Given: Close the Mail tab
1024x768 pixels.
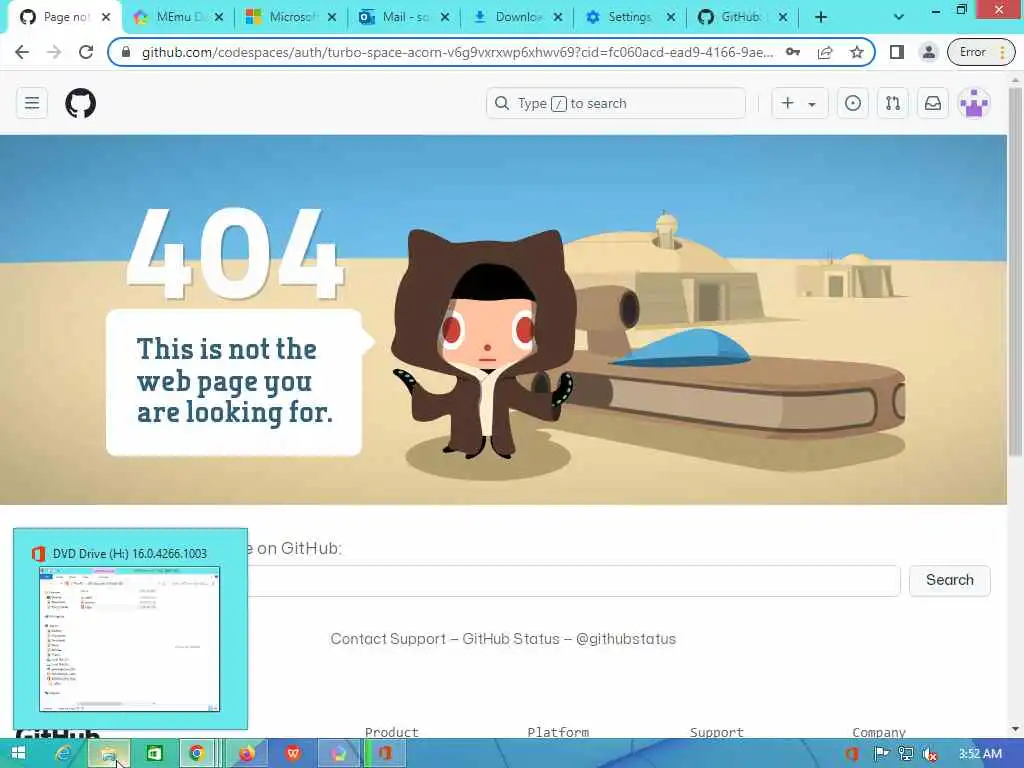Looking at the screenshot, I should point(445,17).
